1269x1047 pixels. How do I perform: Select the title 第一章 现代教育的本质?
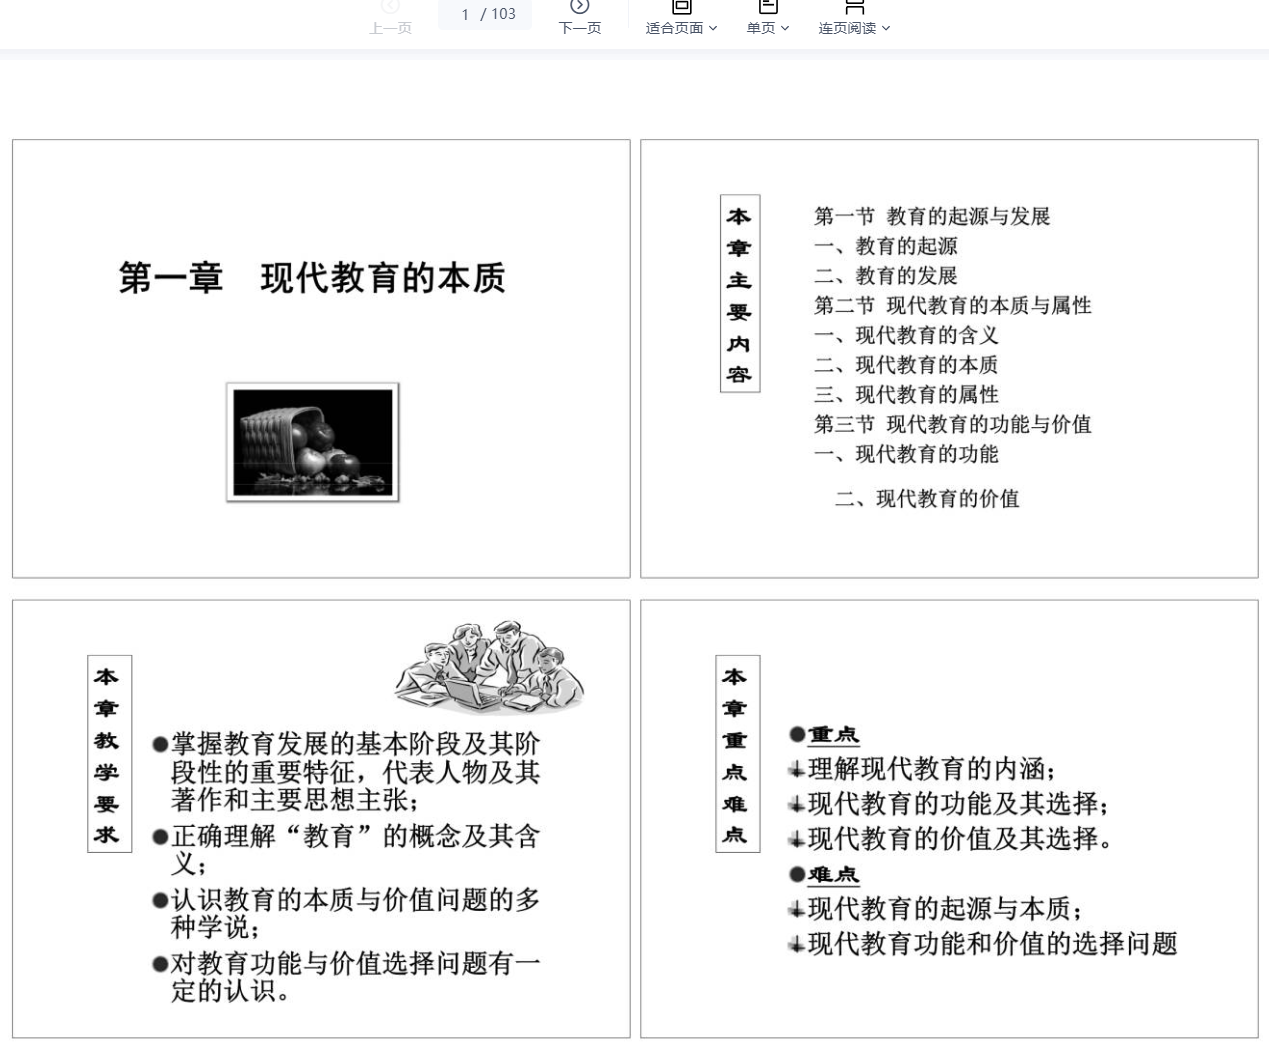[x=312, y=278]
